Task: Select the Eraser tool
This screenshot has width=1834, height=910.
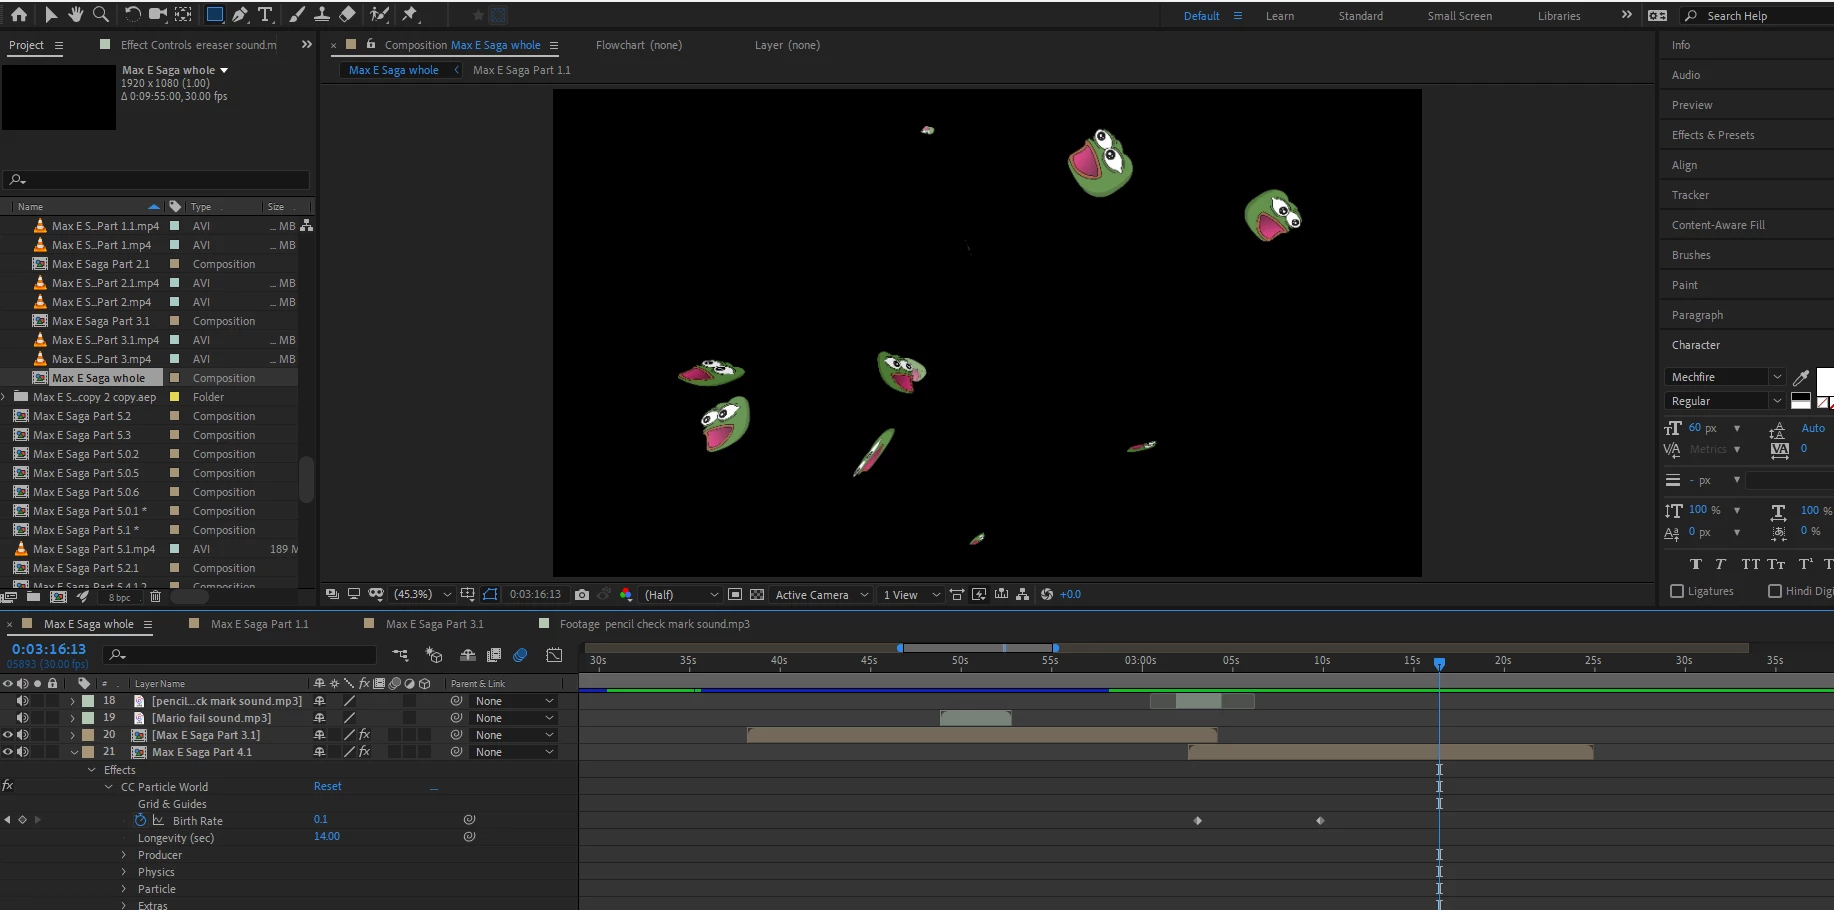Action: coord(347,14)
